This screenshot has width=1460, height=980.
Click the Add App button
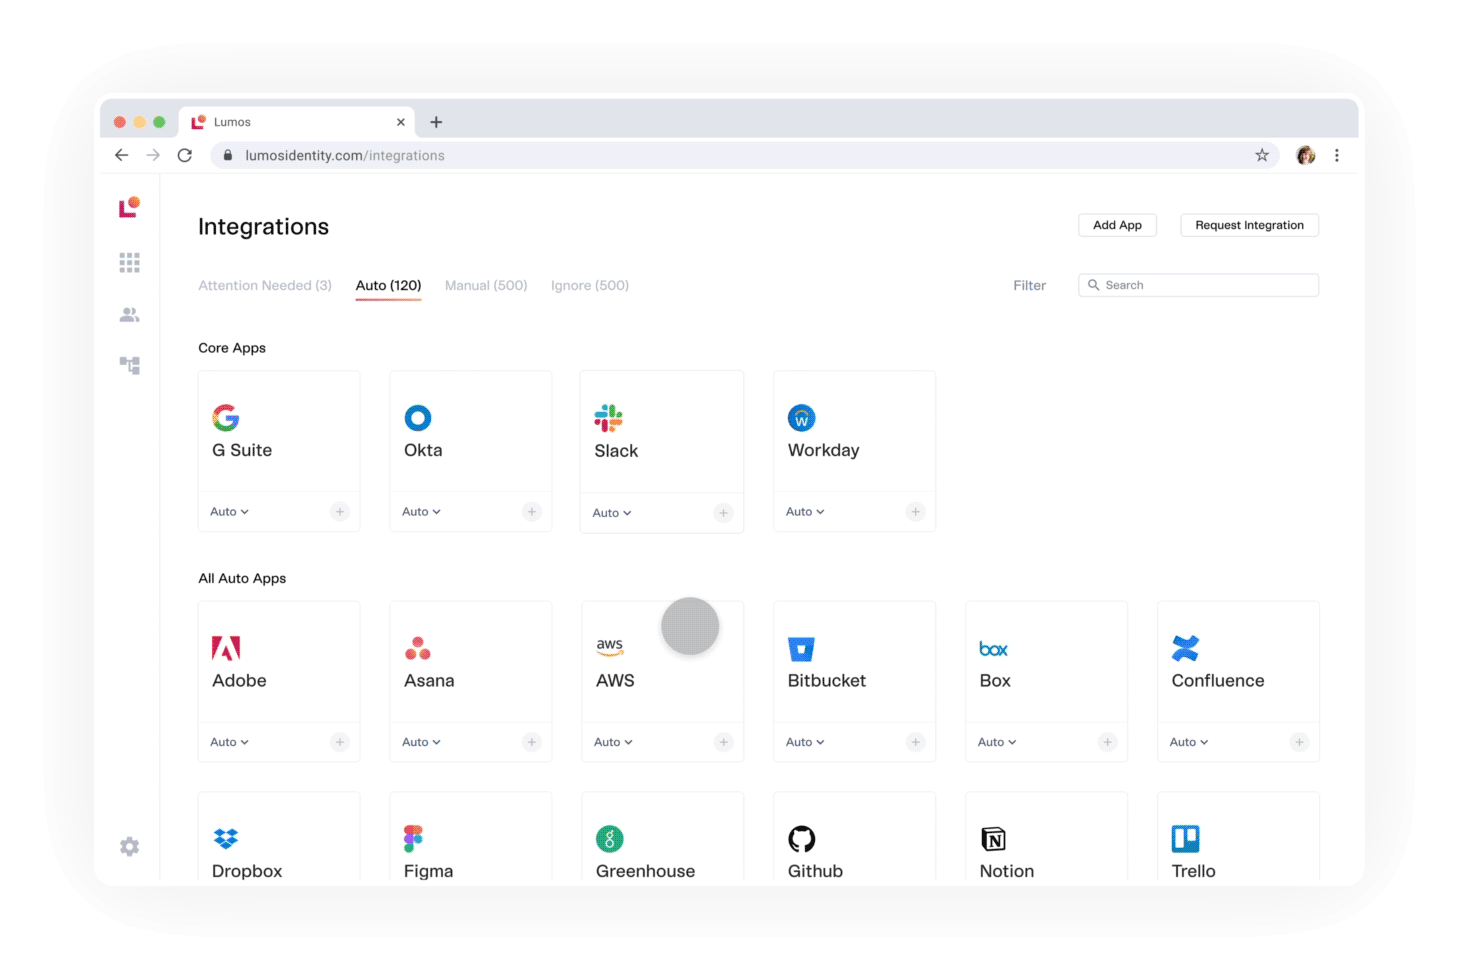1117,225
